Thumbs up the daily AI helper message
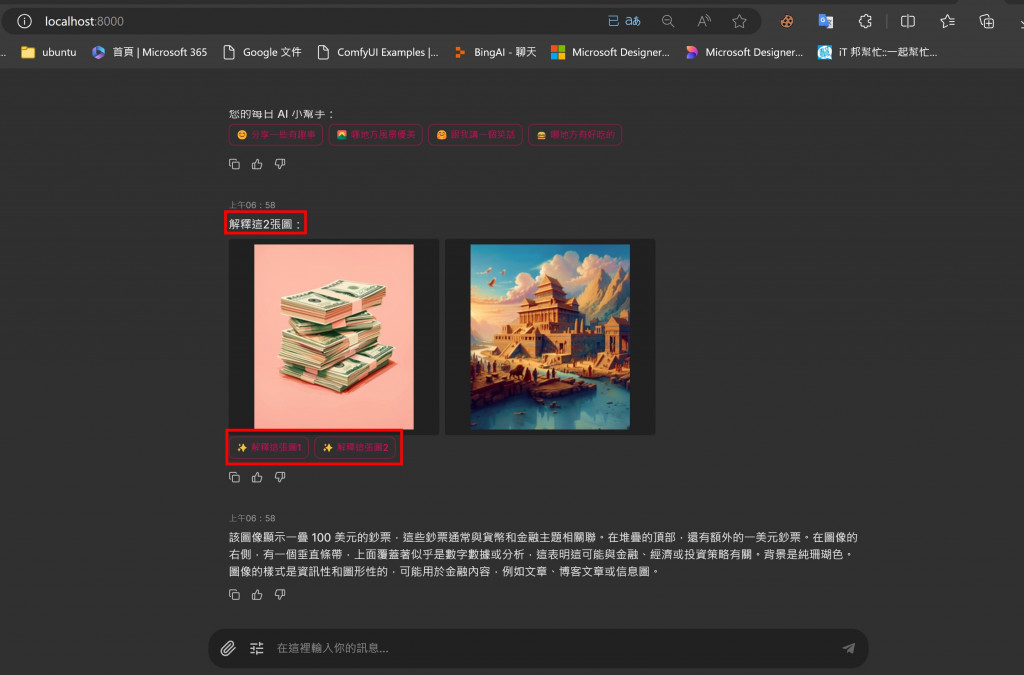Image resolution: width=1024 pixels, height=675 pixels. tap(257, 164)
